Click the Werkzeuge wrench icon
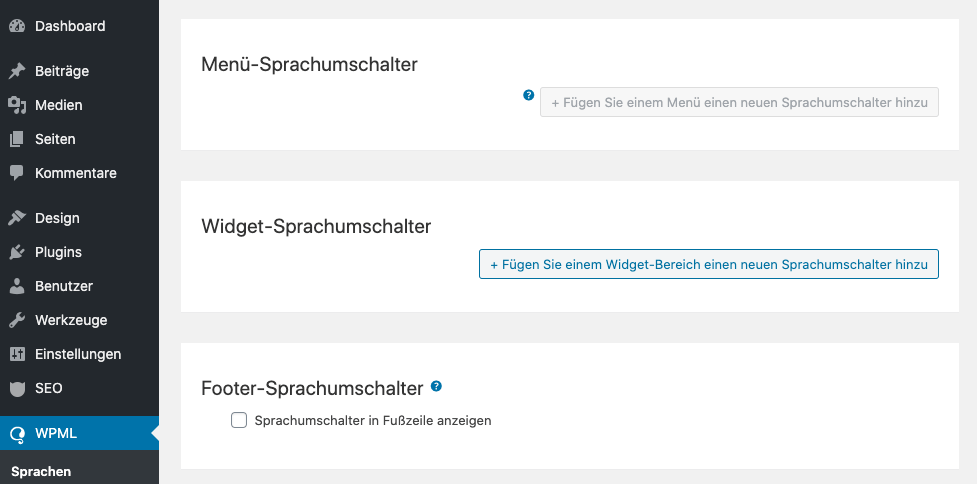 (16, 320)
